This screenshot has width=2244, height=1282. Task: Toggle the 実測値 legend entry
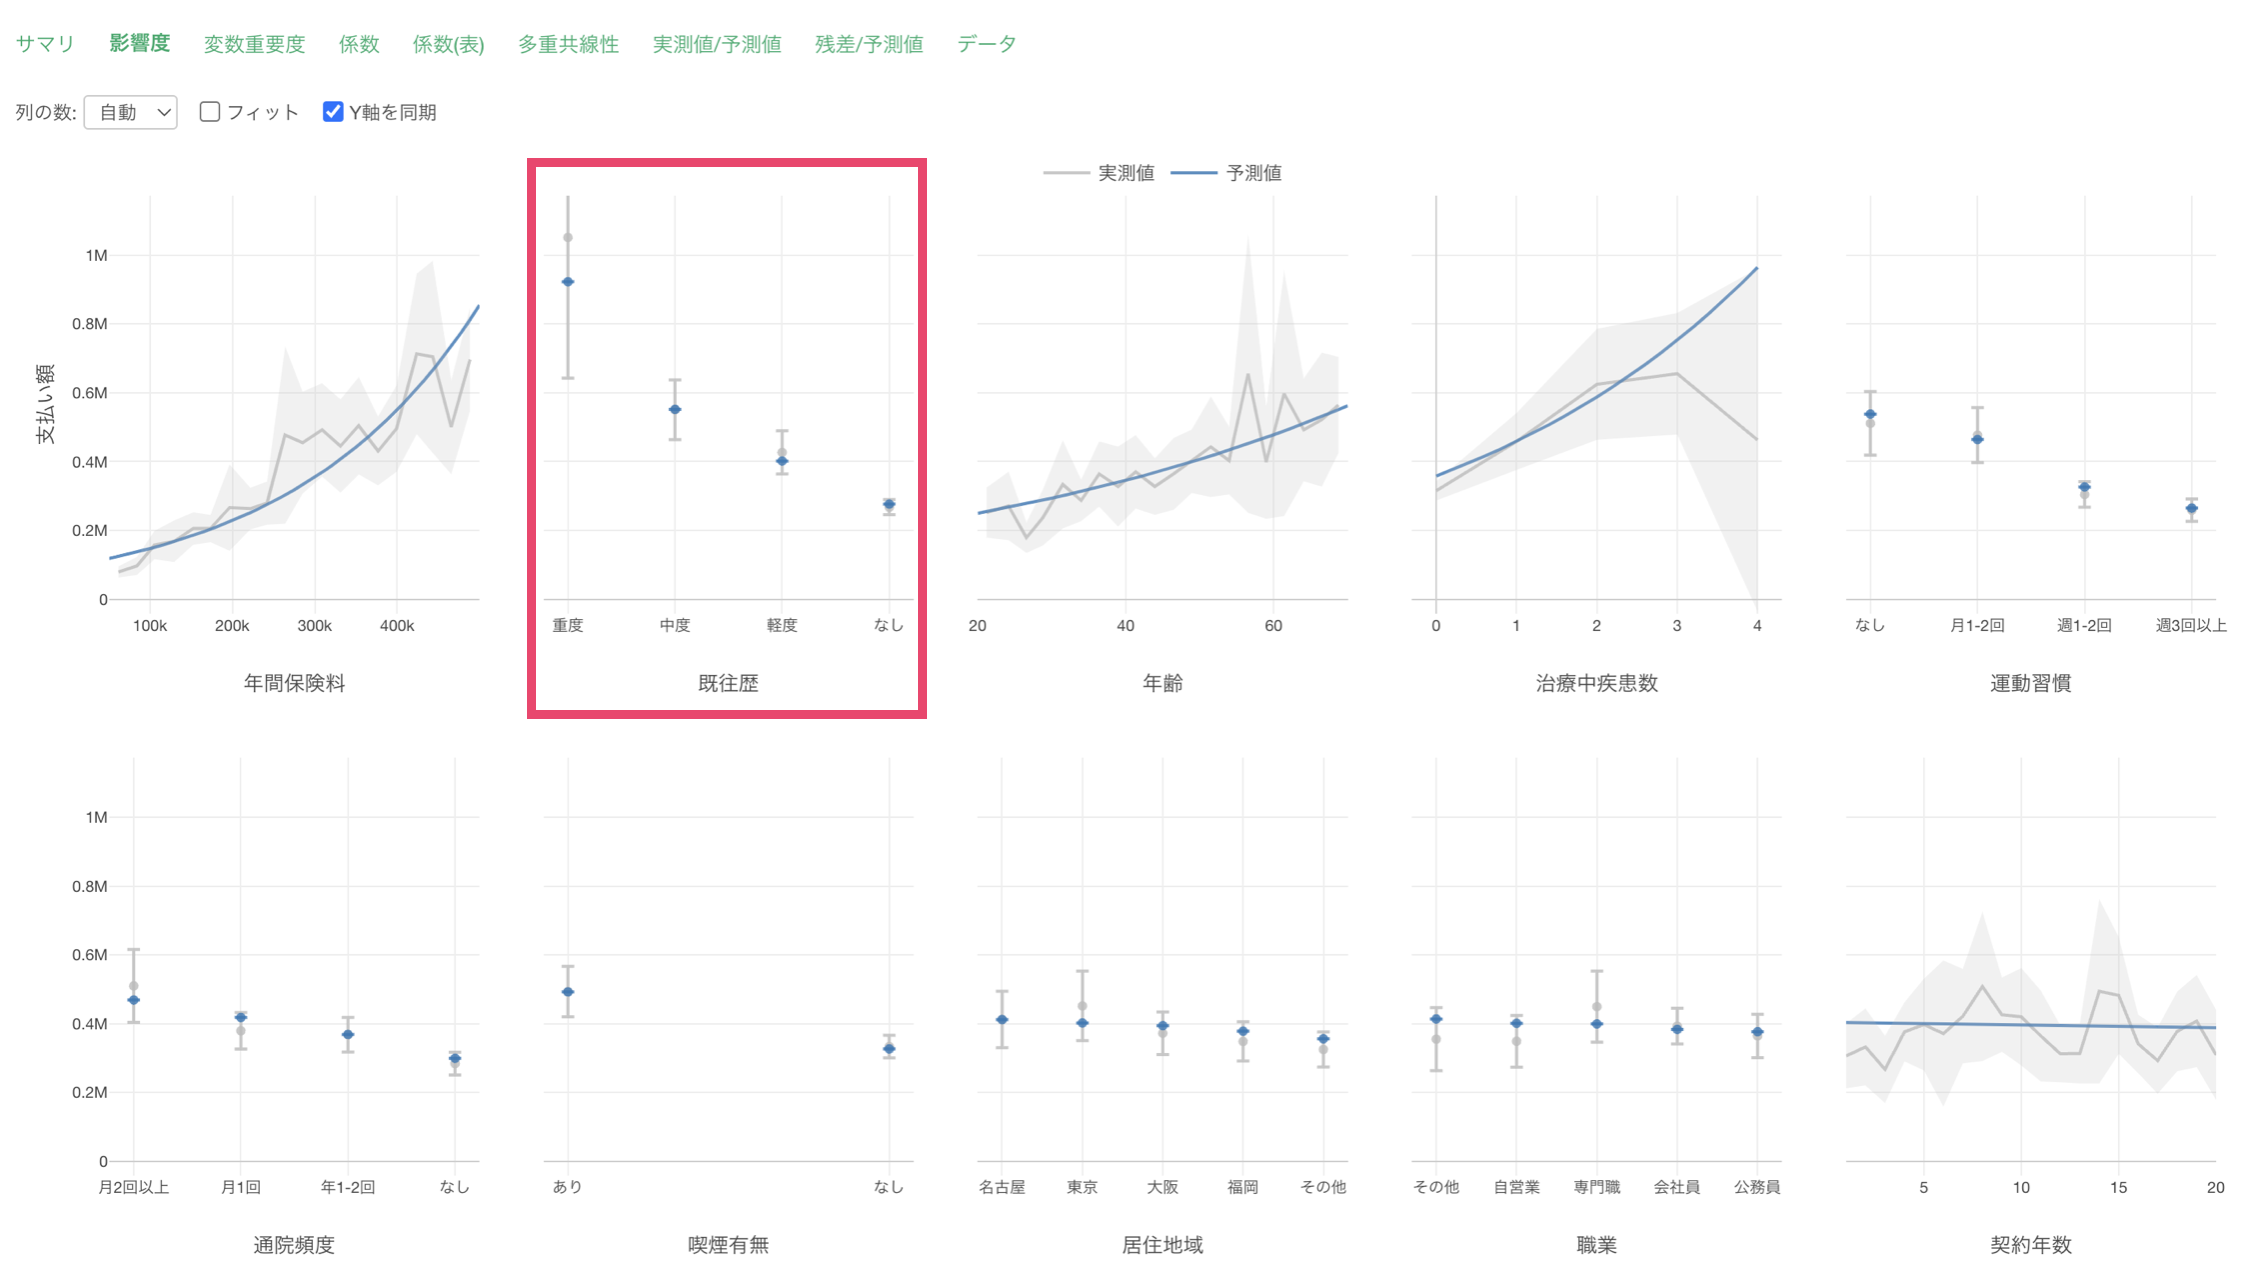(1099, 173)
